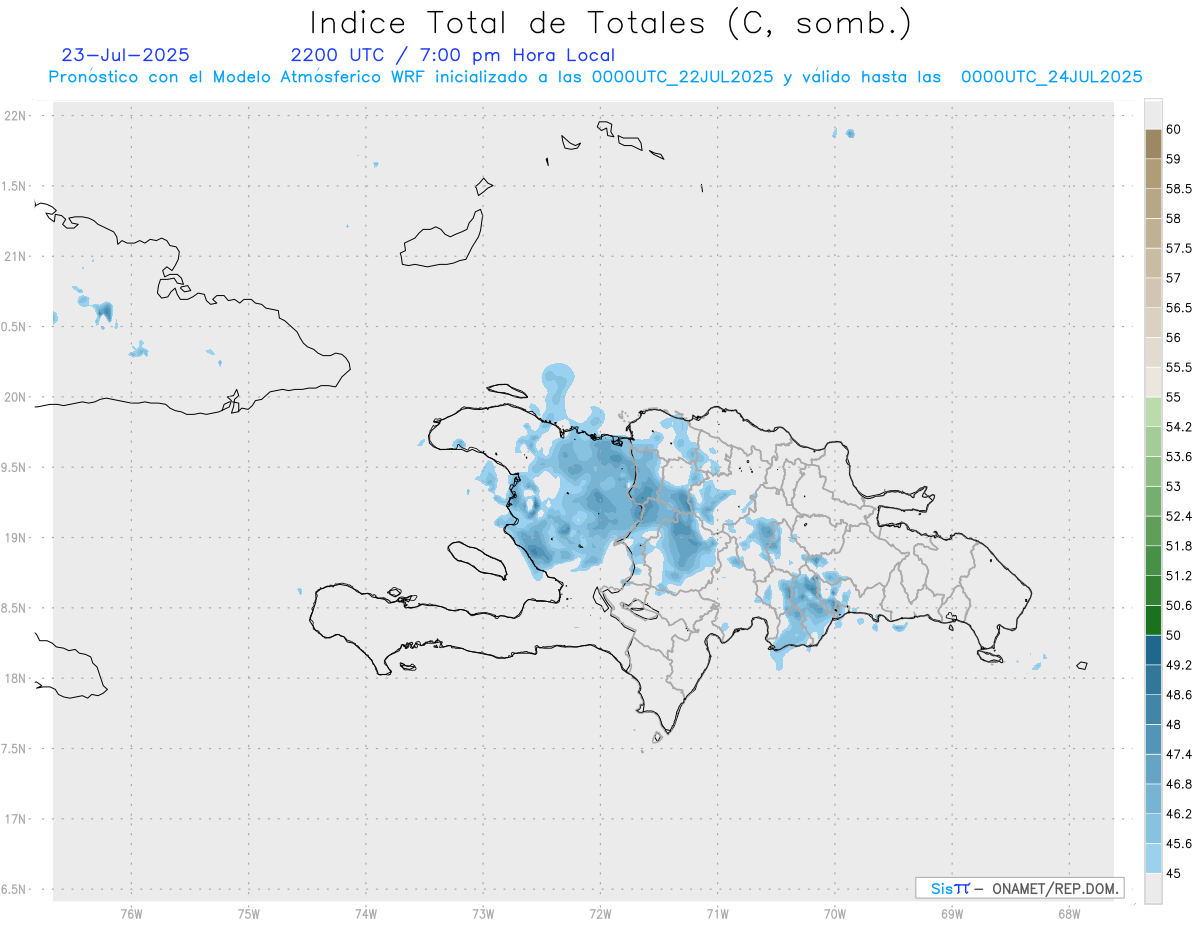Click the "70W" longitude label
Viewport: 1200px width, 927px height.
click(x=835, y=914)
